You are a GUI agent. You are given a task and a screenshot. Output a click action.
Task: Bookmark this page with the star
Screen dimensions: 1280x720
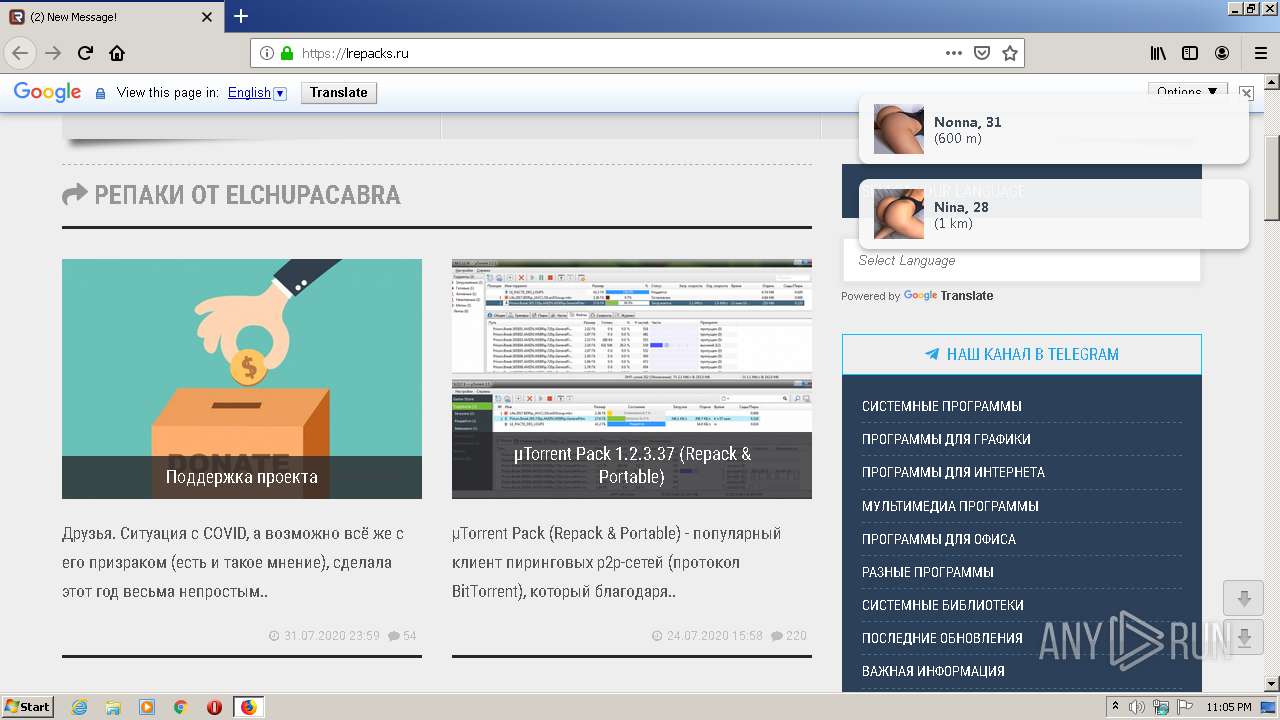pos(1010,53)
